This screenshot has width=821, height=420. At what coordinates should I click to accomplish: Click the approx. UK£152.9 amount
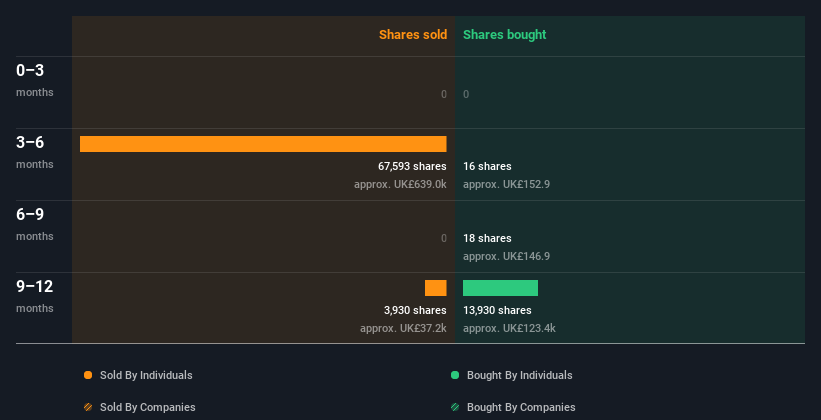click(x=506, y=184)
